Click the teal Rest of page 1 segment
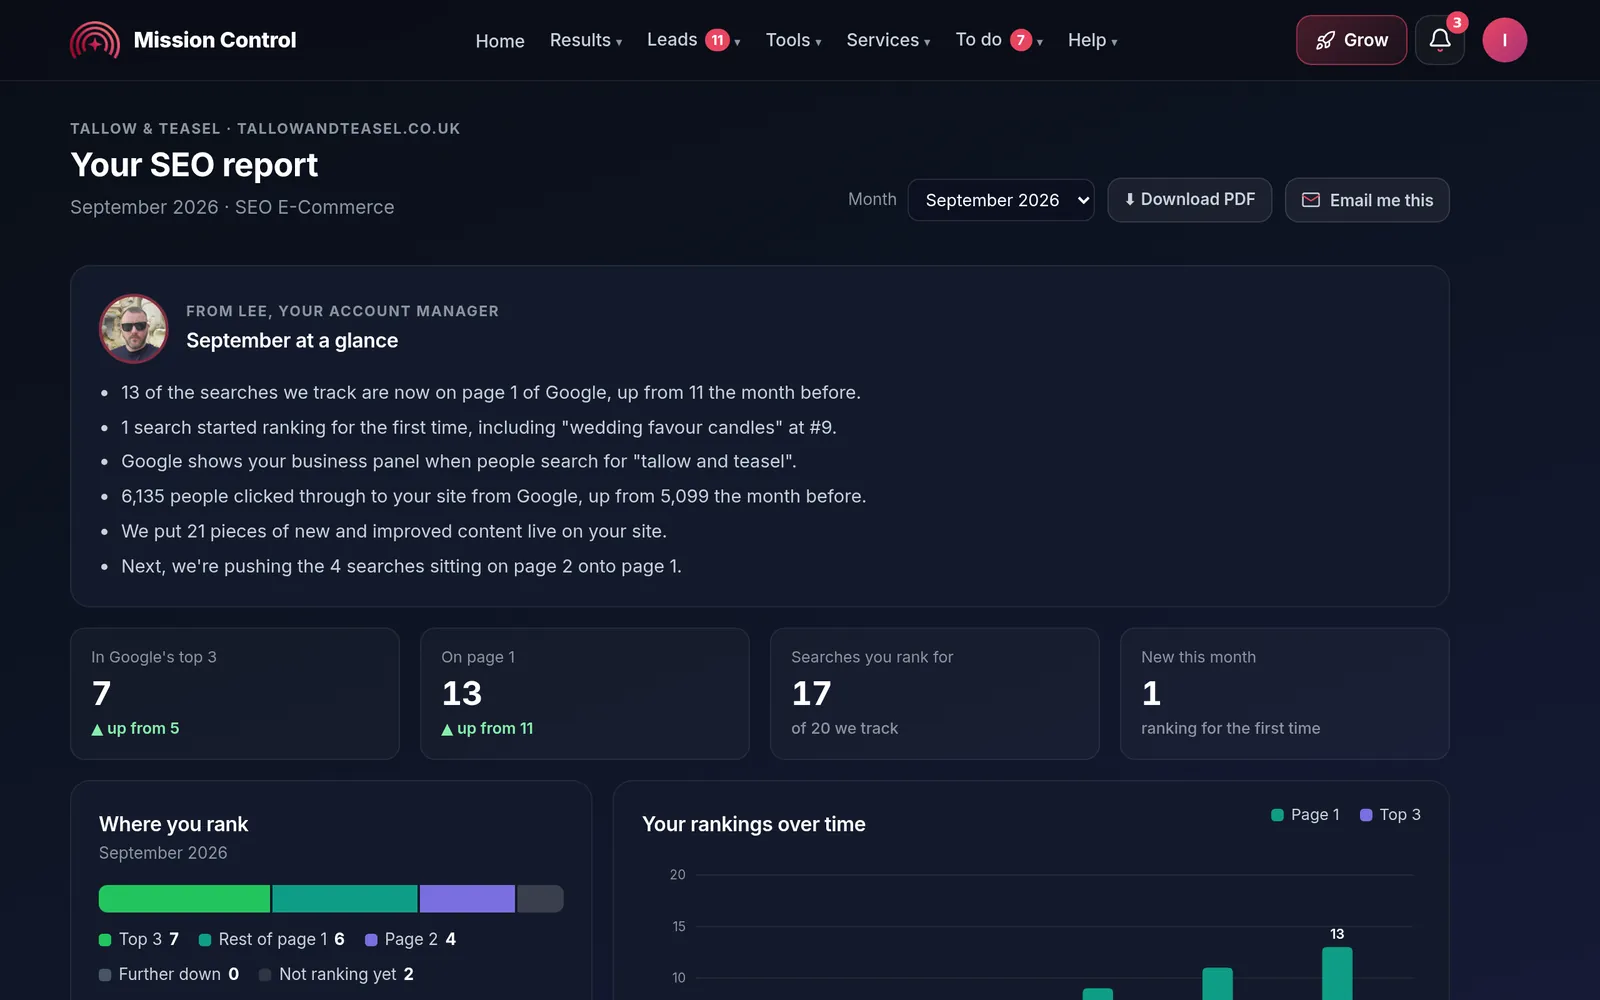The width and height of the screenshot is (1600, 1000). [345, 898]
